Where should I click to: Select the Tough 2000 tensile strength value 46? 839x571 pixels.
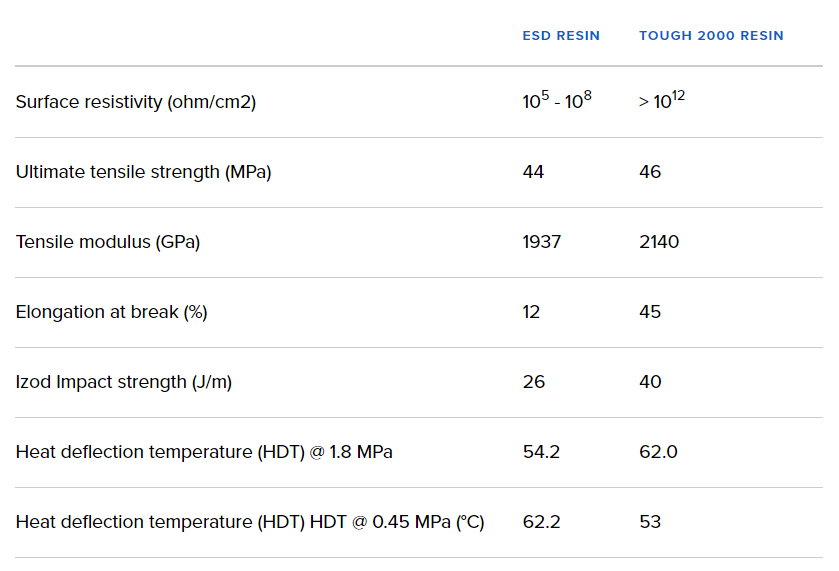[650, 172]
